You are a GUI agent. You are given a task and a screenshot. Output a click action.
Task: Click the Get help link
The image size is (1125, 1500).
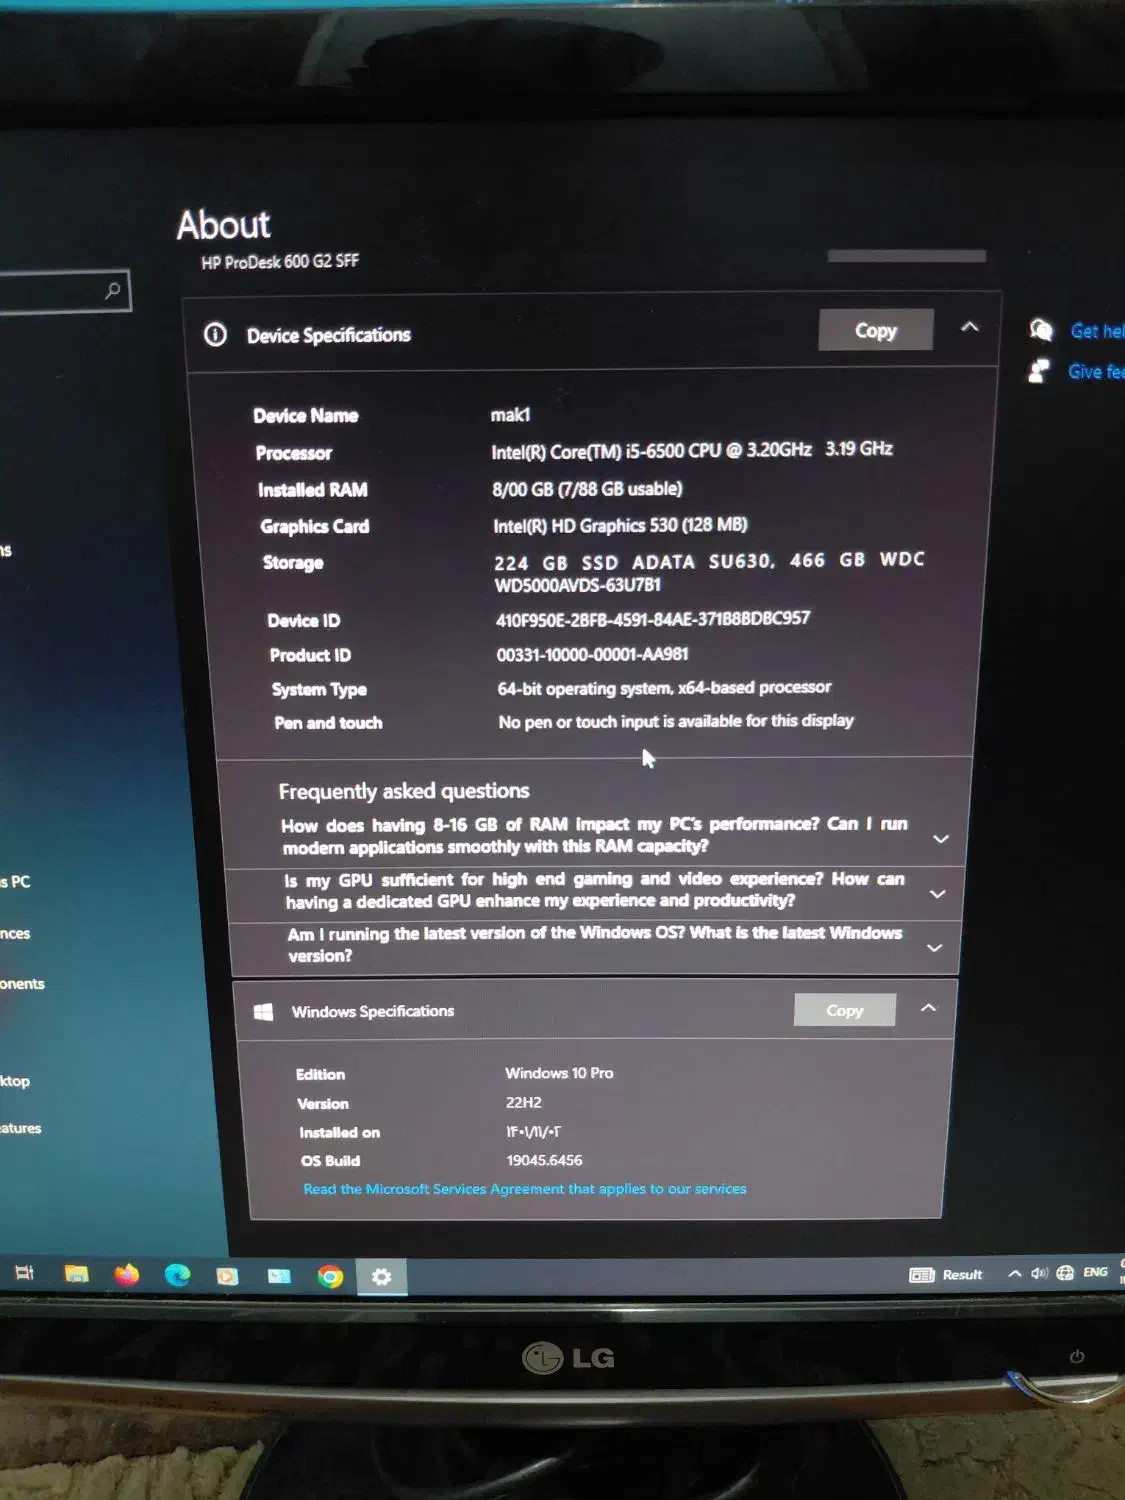(1095, 331)
